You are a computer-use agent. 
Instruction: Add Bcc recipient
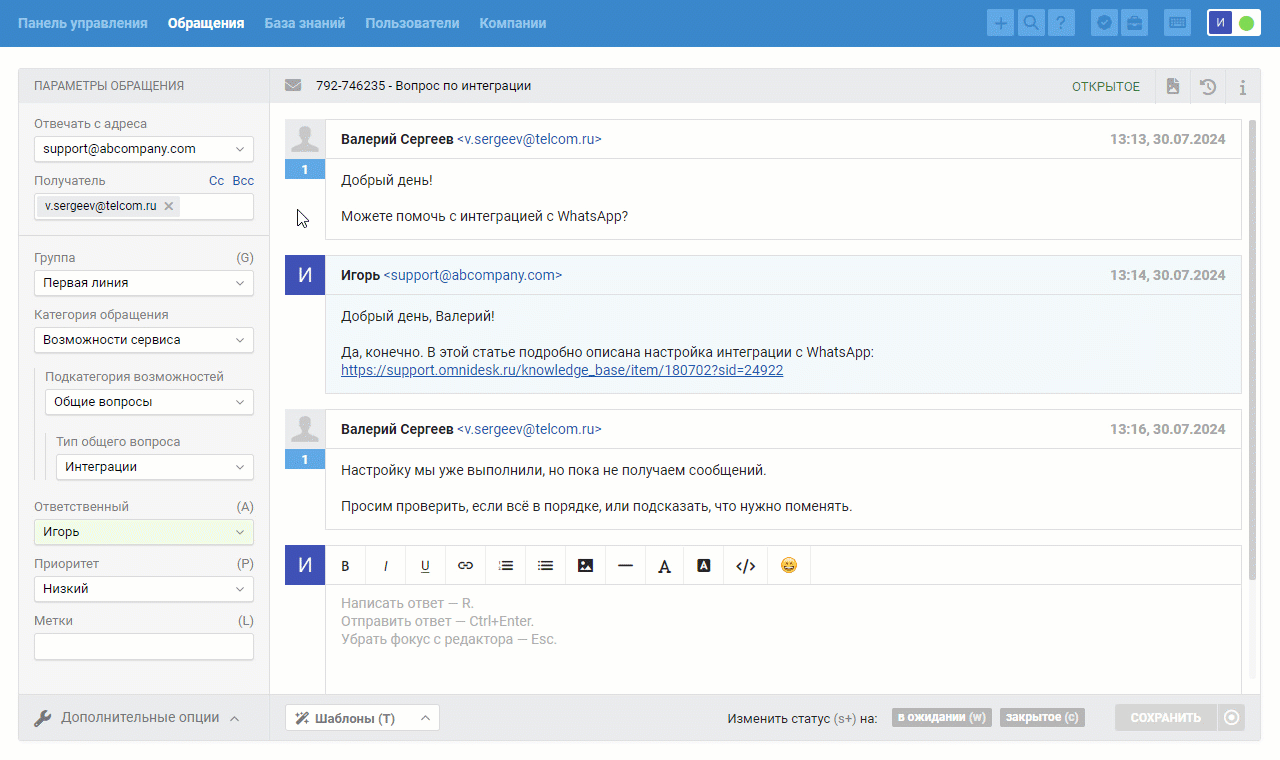[243, 181]
